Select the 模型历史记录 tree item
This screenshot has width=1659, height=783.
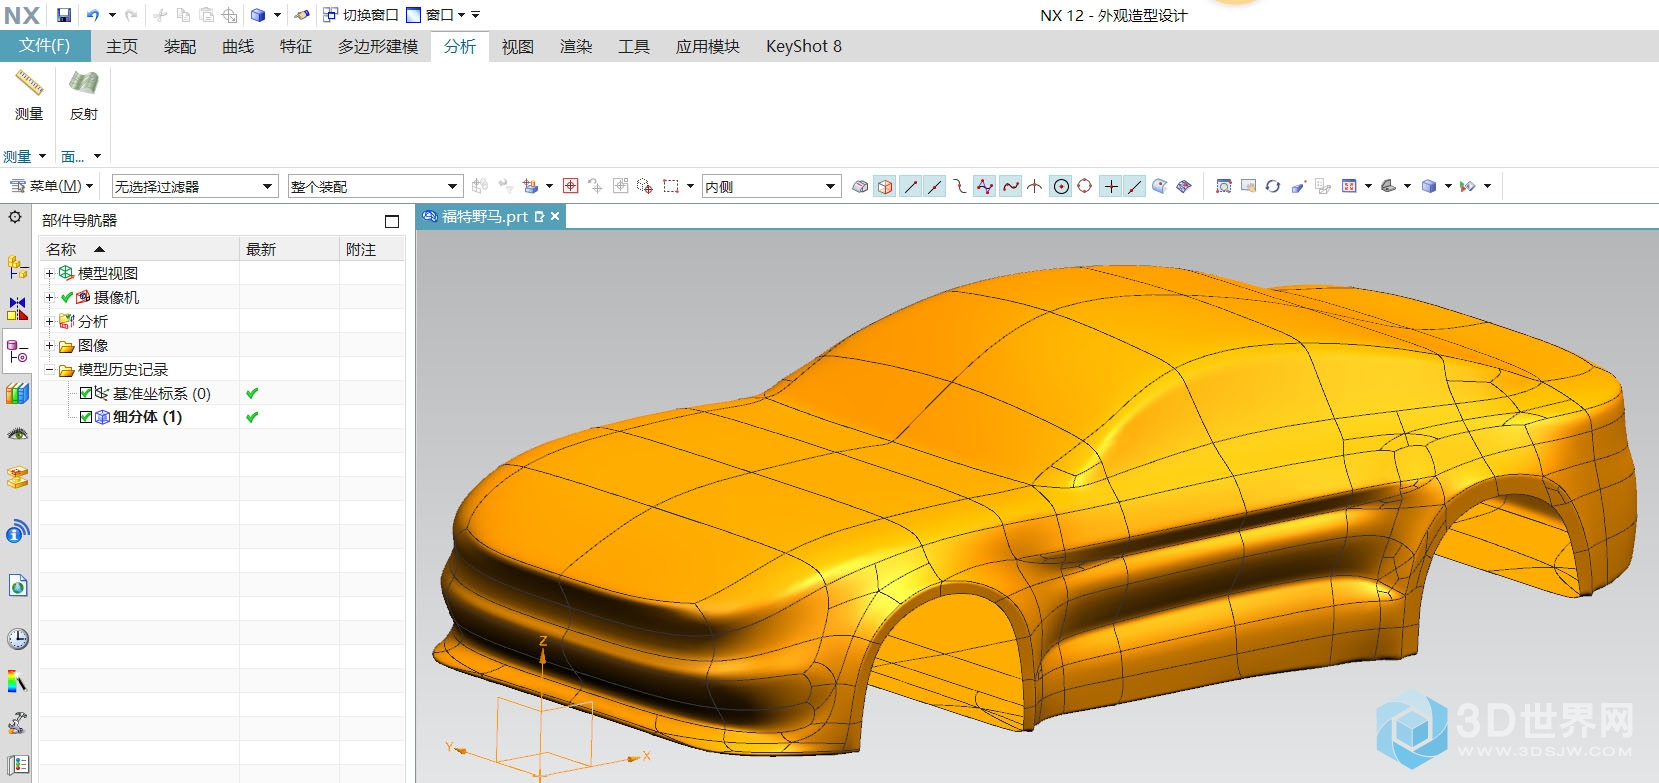123,369
